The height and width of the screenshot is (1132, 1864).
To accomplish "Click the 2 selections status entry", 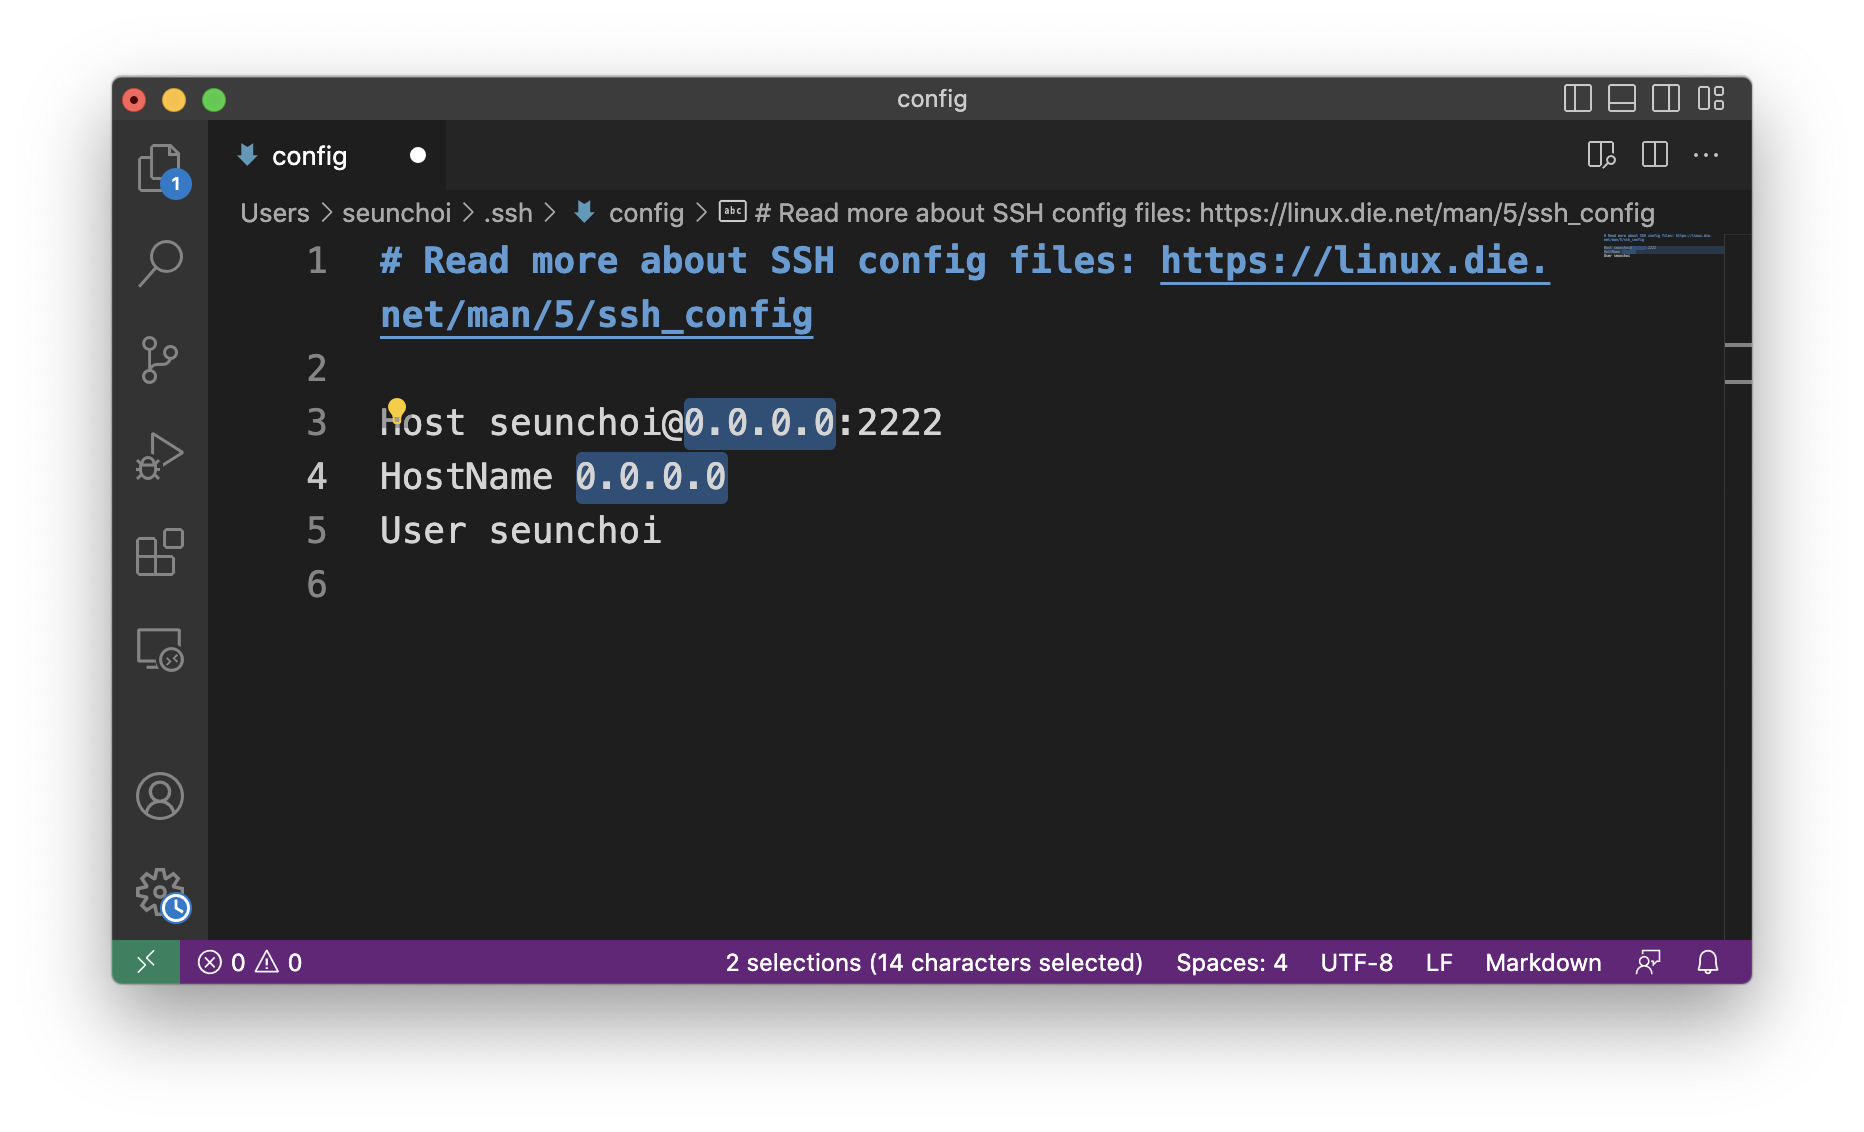I will pos(934,962).
